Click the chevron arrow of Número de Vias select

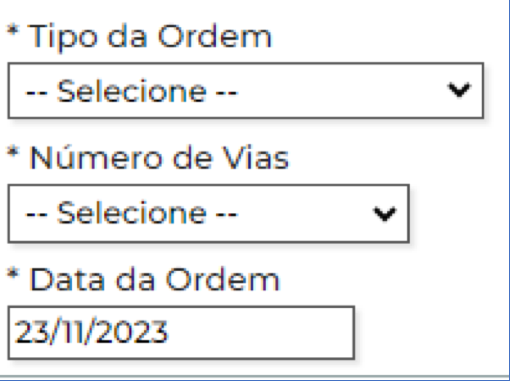[385, 214]
